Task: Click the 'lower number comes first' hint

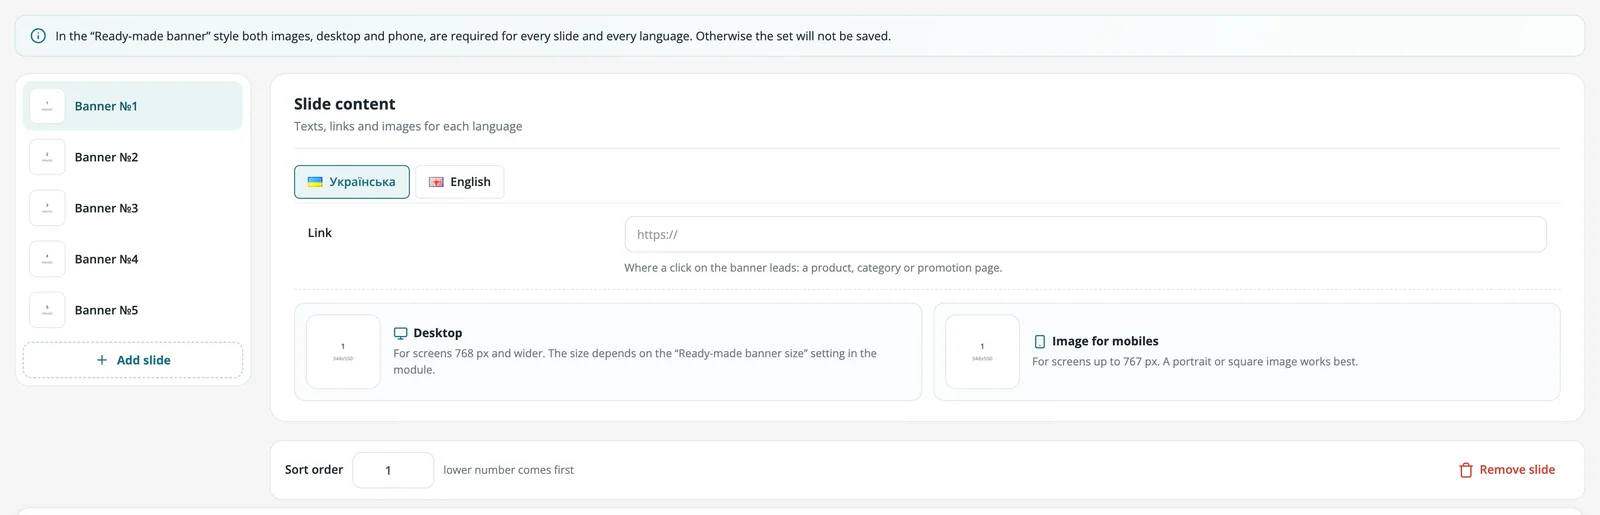Action: tap(509, 470)
